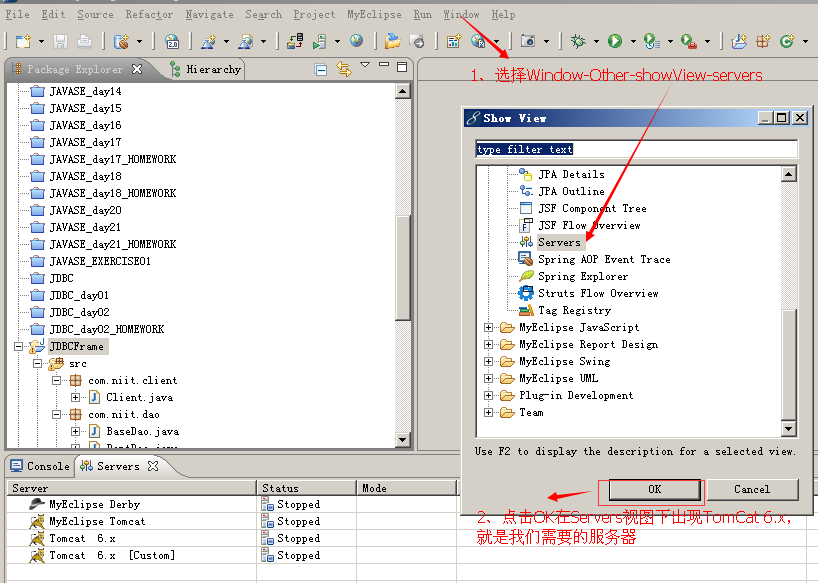This screenshot has width=818, height=583.
Task: Click the MyEclipse Derby server icon
Action: click(37, 504)
